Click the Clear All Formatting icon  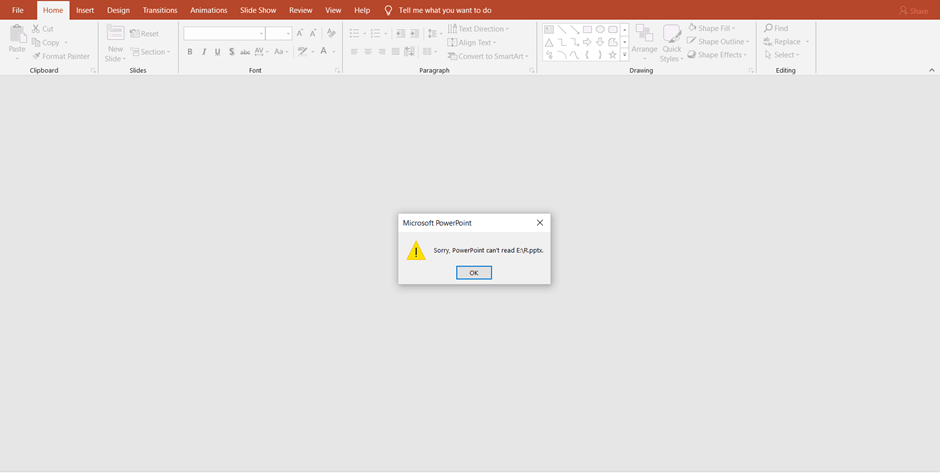pos(331,34)
